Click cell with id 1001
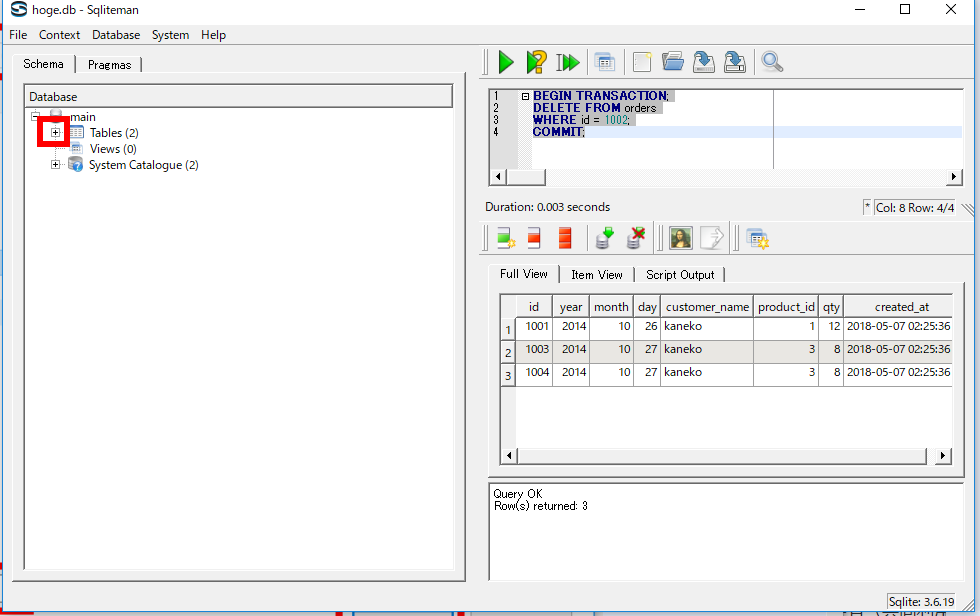The image size is (980, 616). click(534, 326)
